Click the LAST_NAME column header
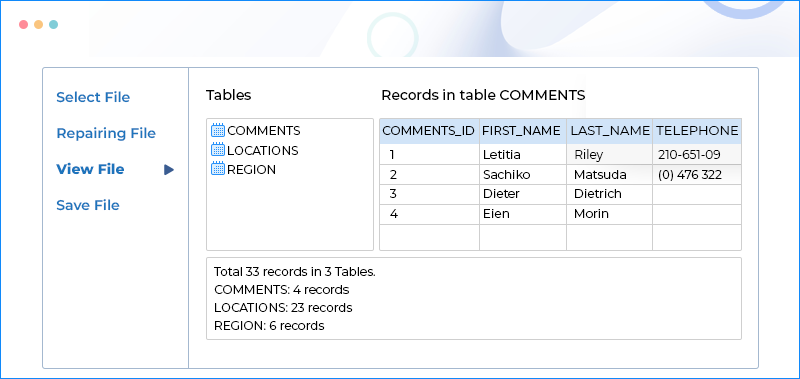 pyautogui.click(x=610, y=131)
